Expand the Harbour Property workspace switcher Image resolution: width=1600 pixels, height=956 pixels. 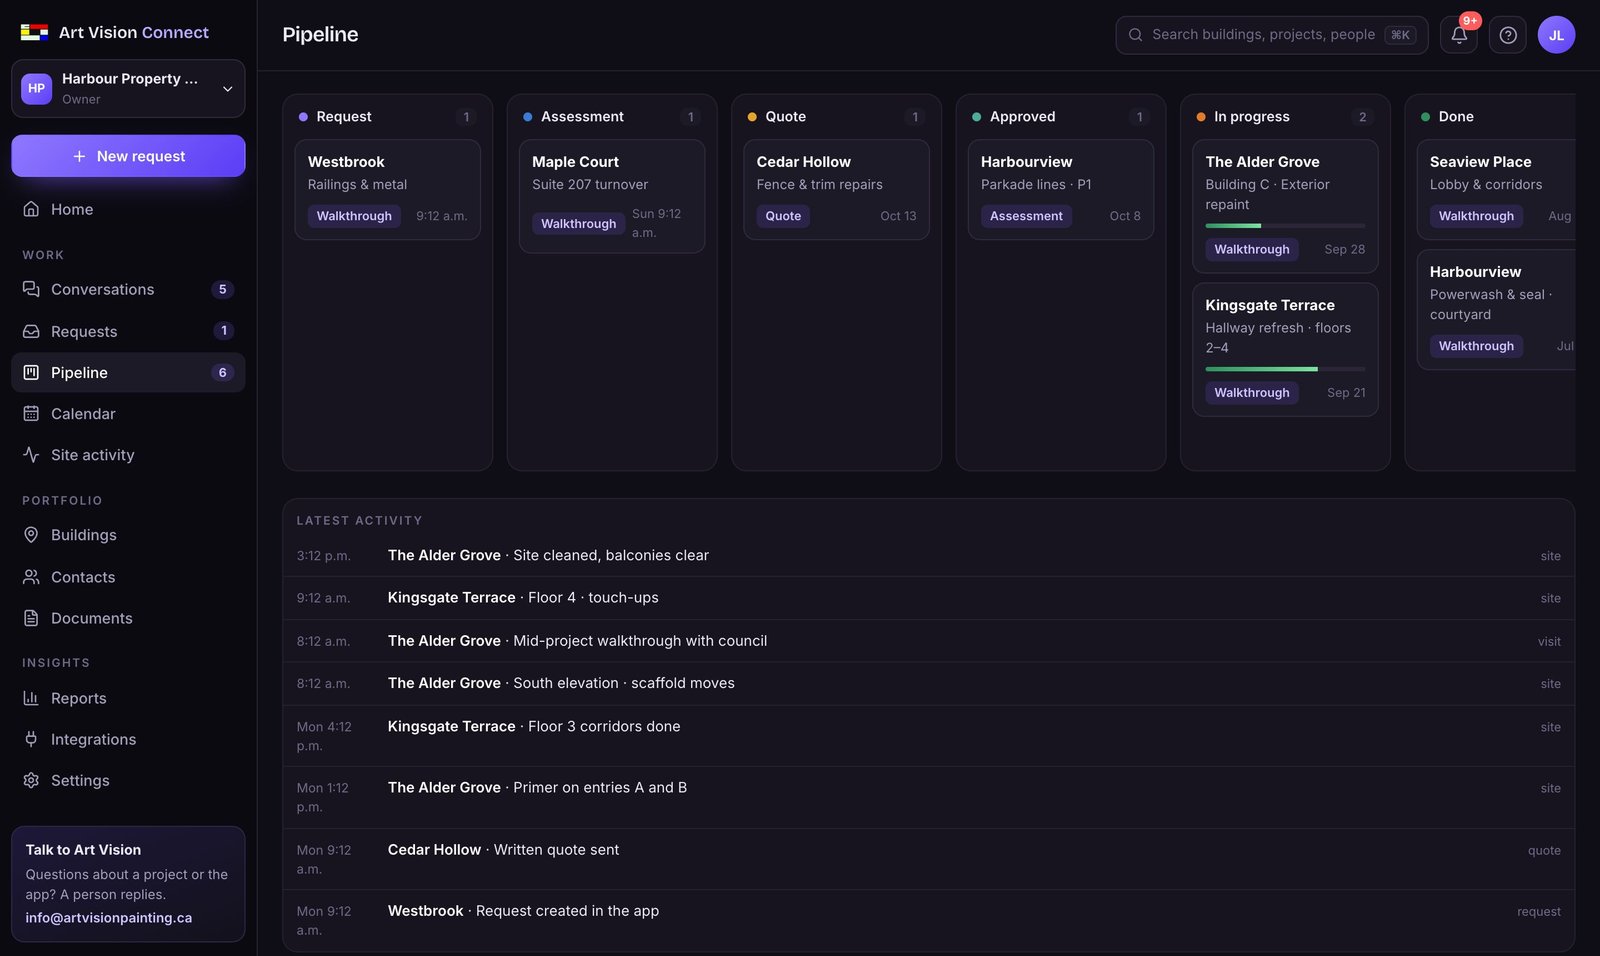click(x=128, y=88)
